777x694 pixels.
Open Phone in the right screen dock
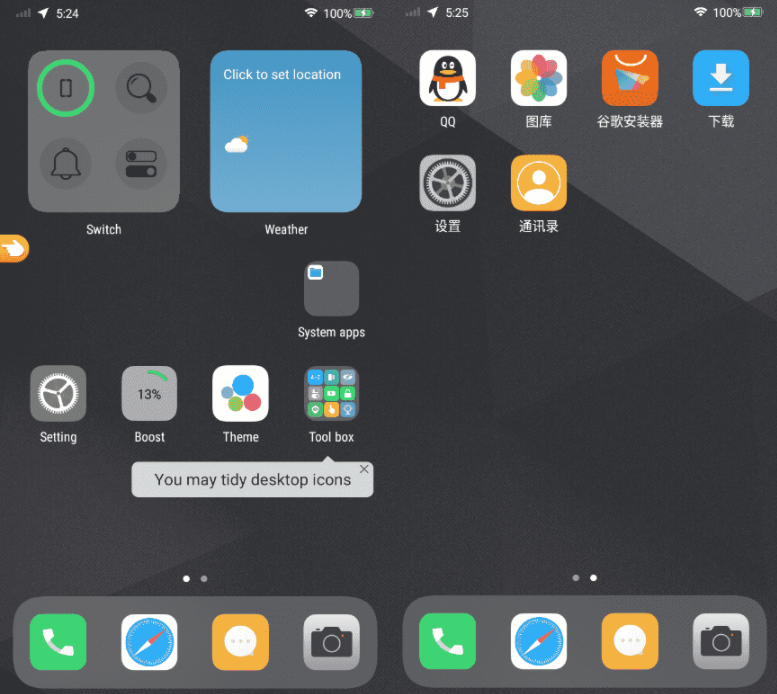(447, 641)
